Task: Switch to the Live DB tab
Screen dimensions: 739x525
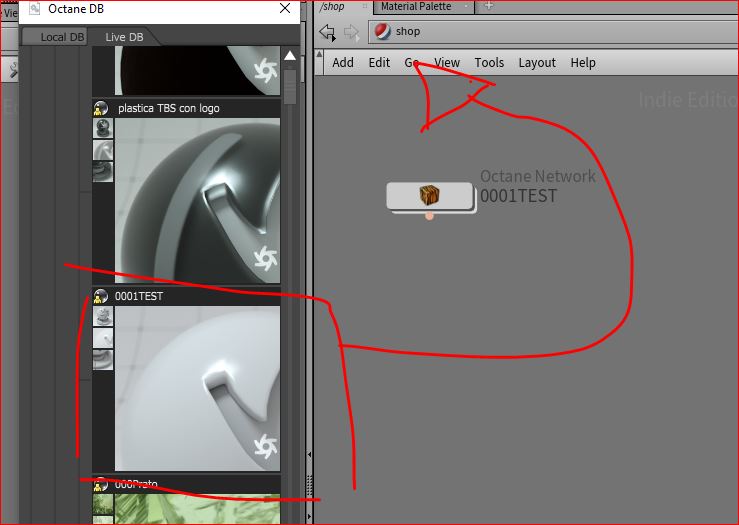Action: click(x=124, y=37)
